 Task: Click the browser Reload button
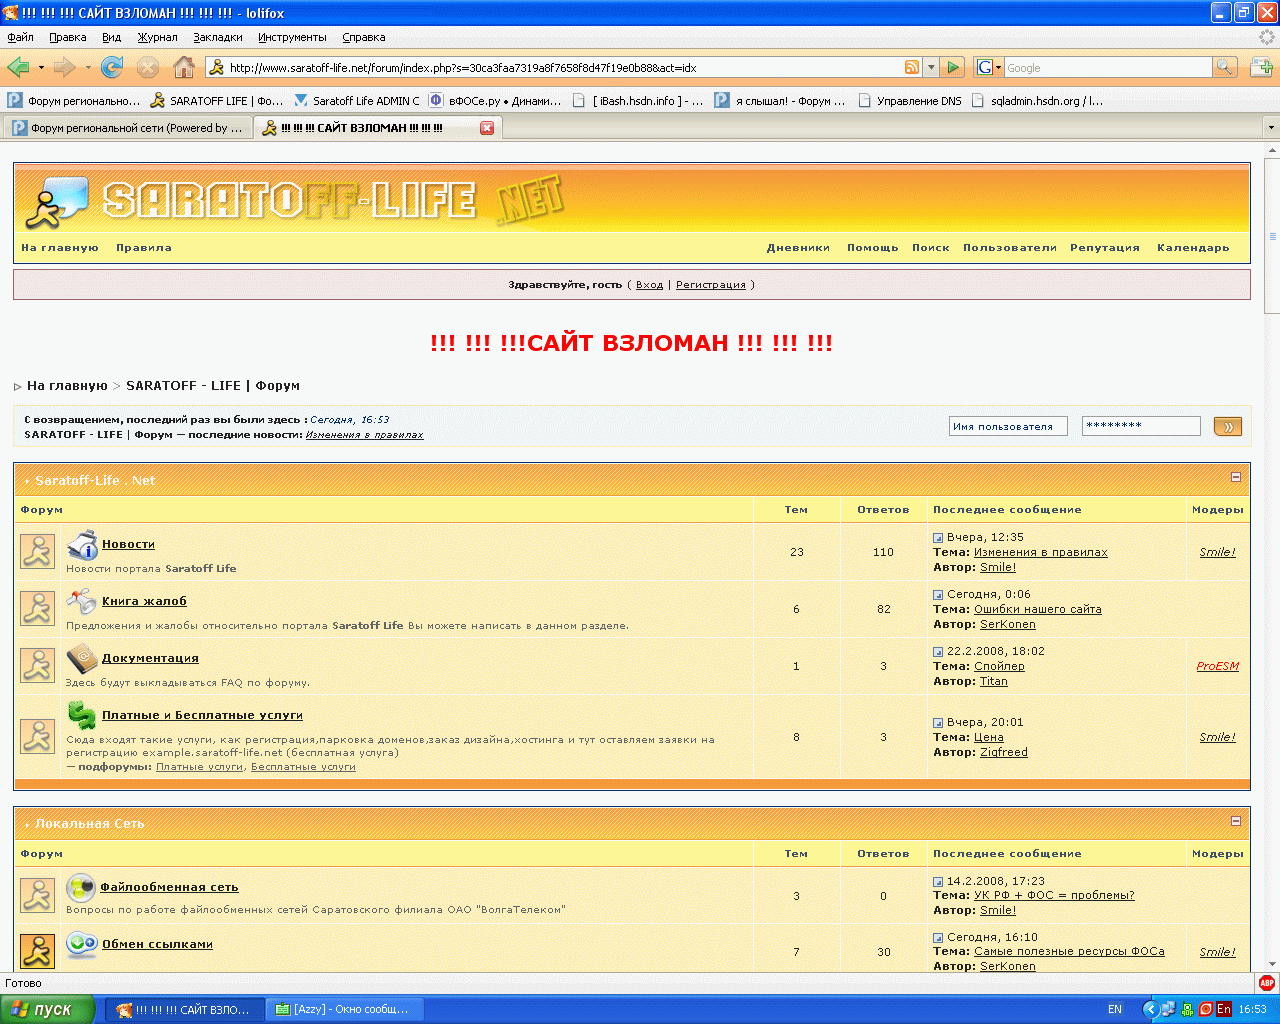112,67
